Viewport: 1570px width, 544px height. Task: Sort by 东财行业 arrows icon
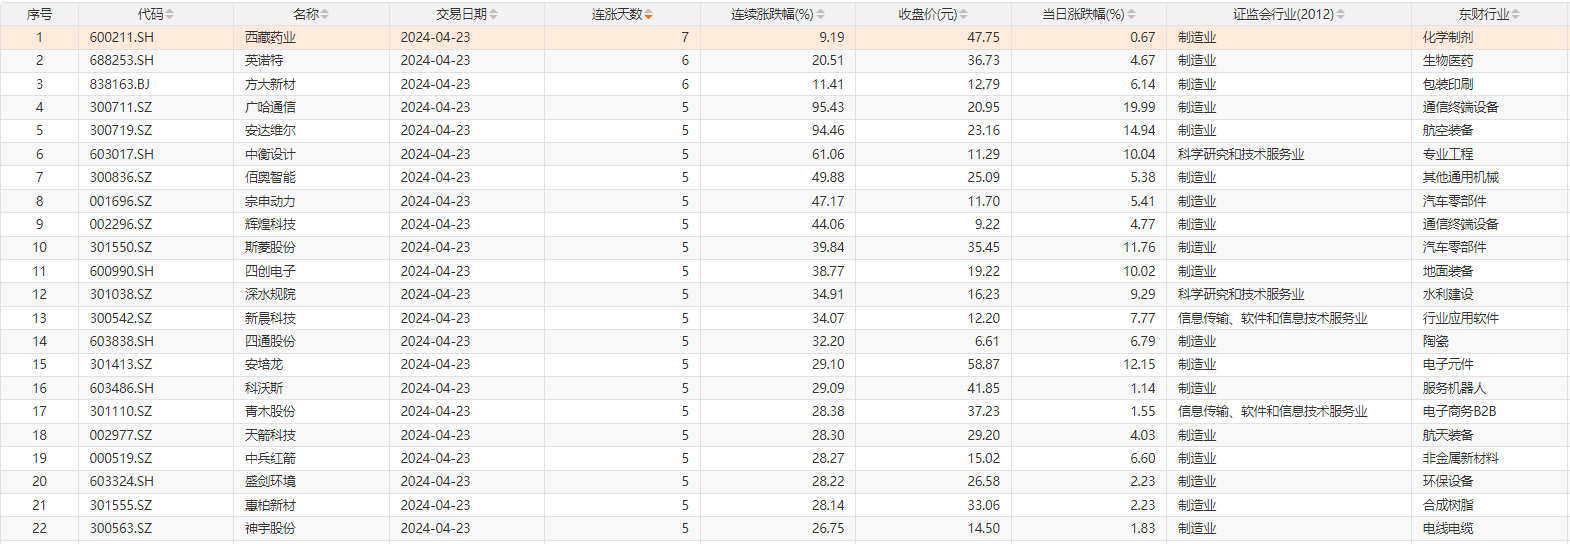pos(1516,14)
